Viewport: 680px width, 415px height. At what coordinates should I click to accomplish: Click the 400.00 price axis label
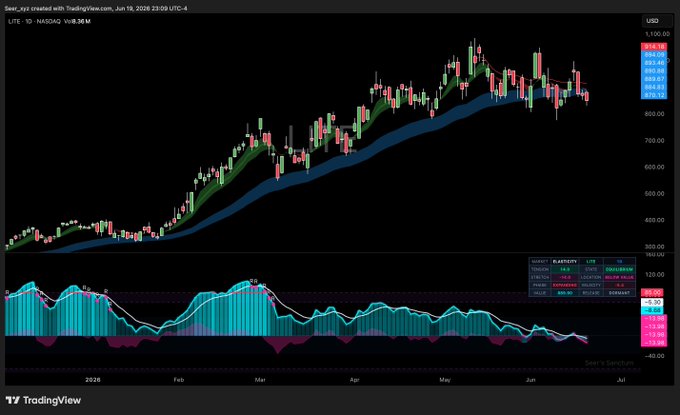tap(654, 220)
